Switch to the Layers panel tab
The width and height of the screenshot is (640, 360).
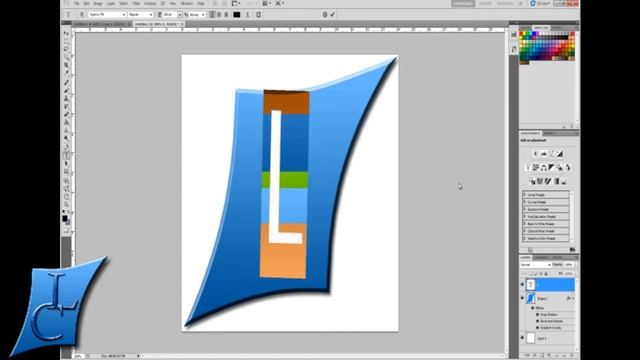tap(525, 258)
